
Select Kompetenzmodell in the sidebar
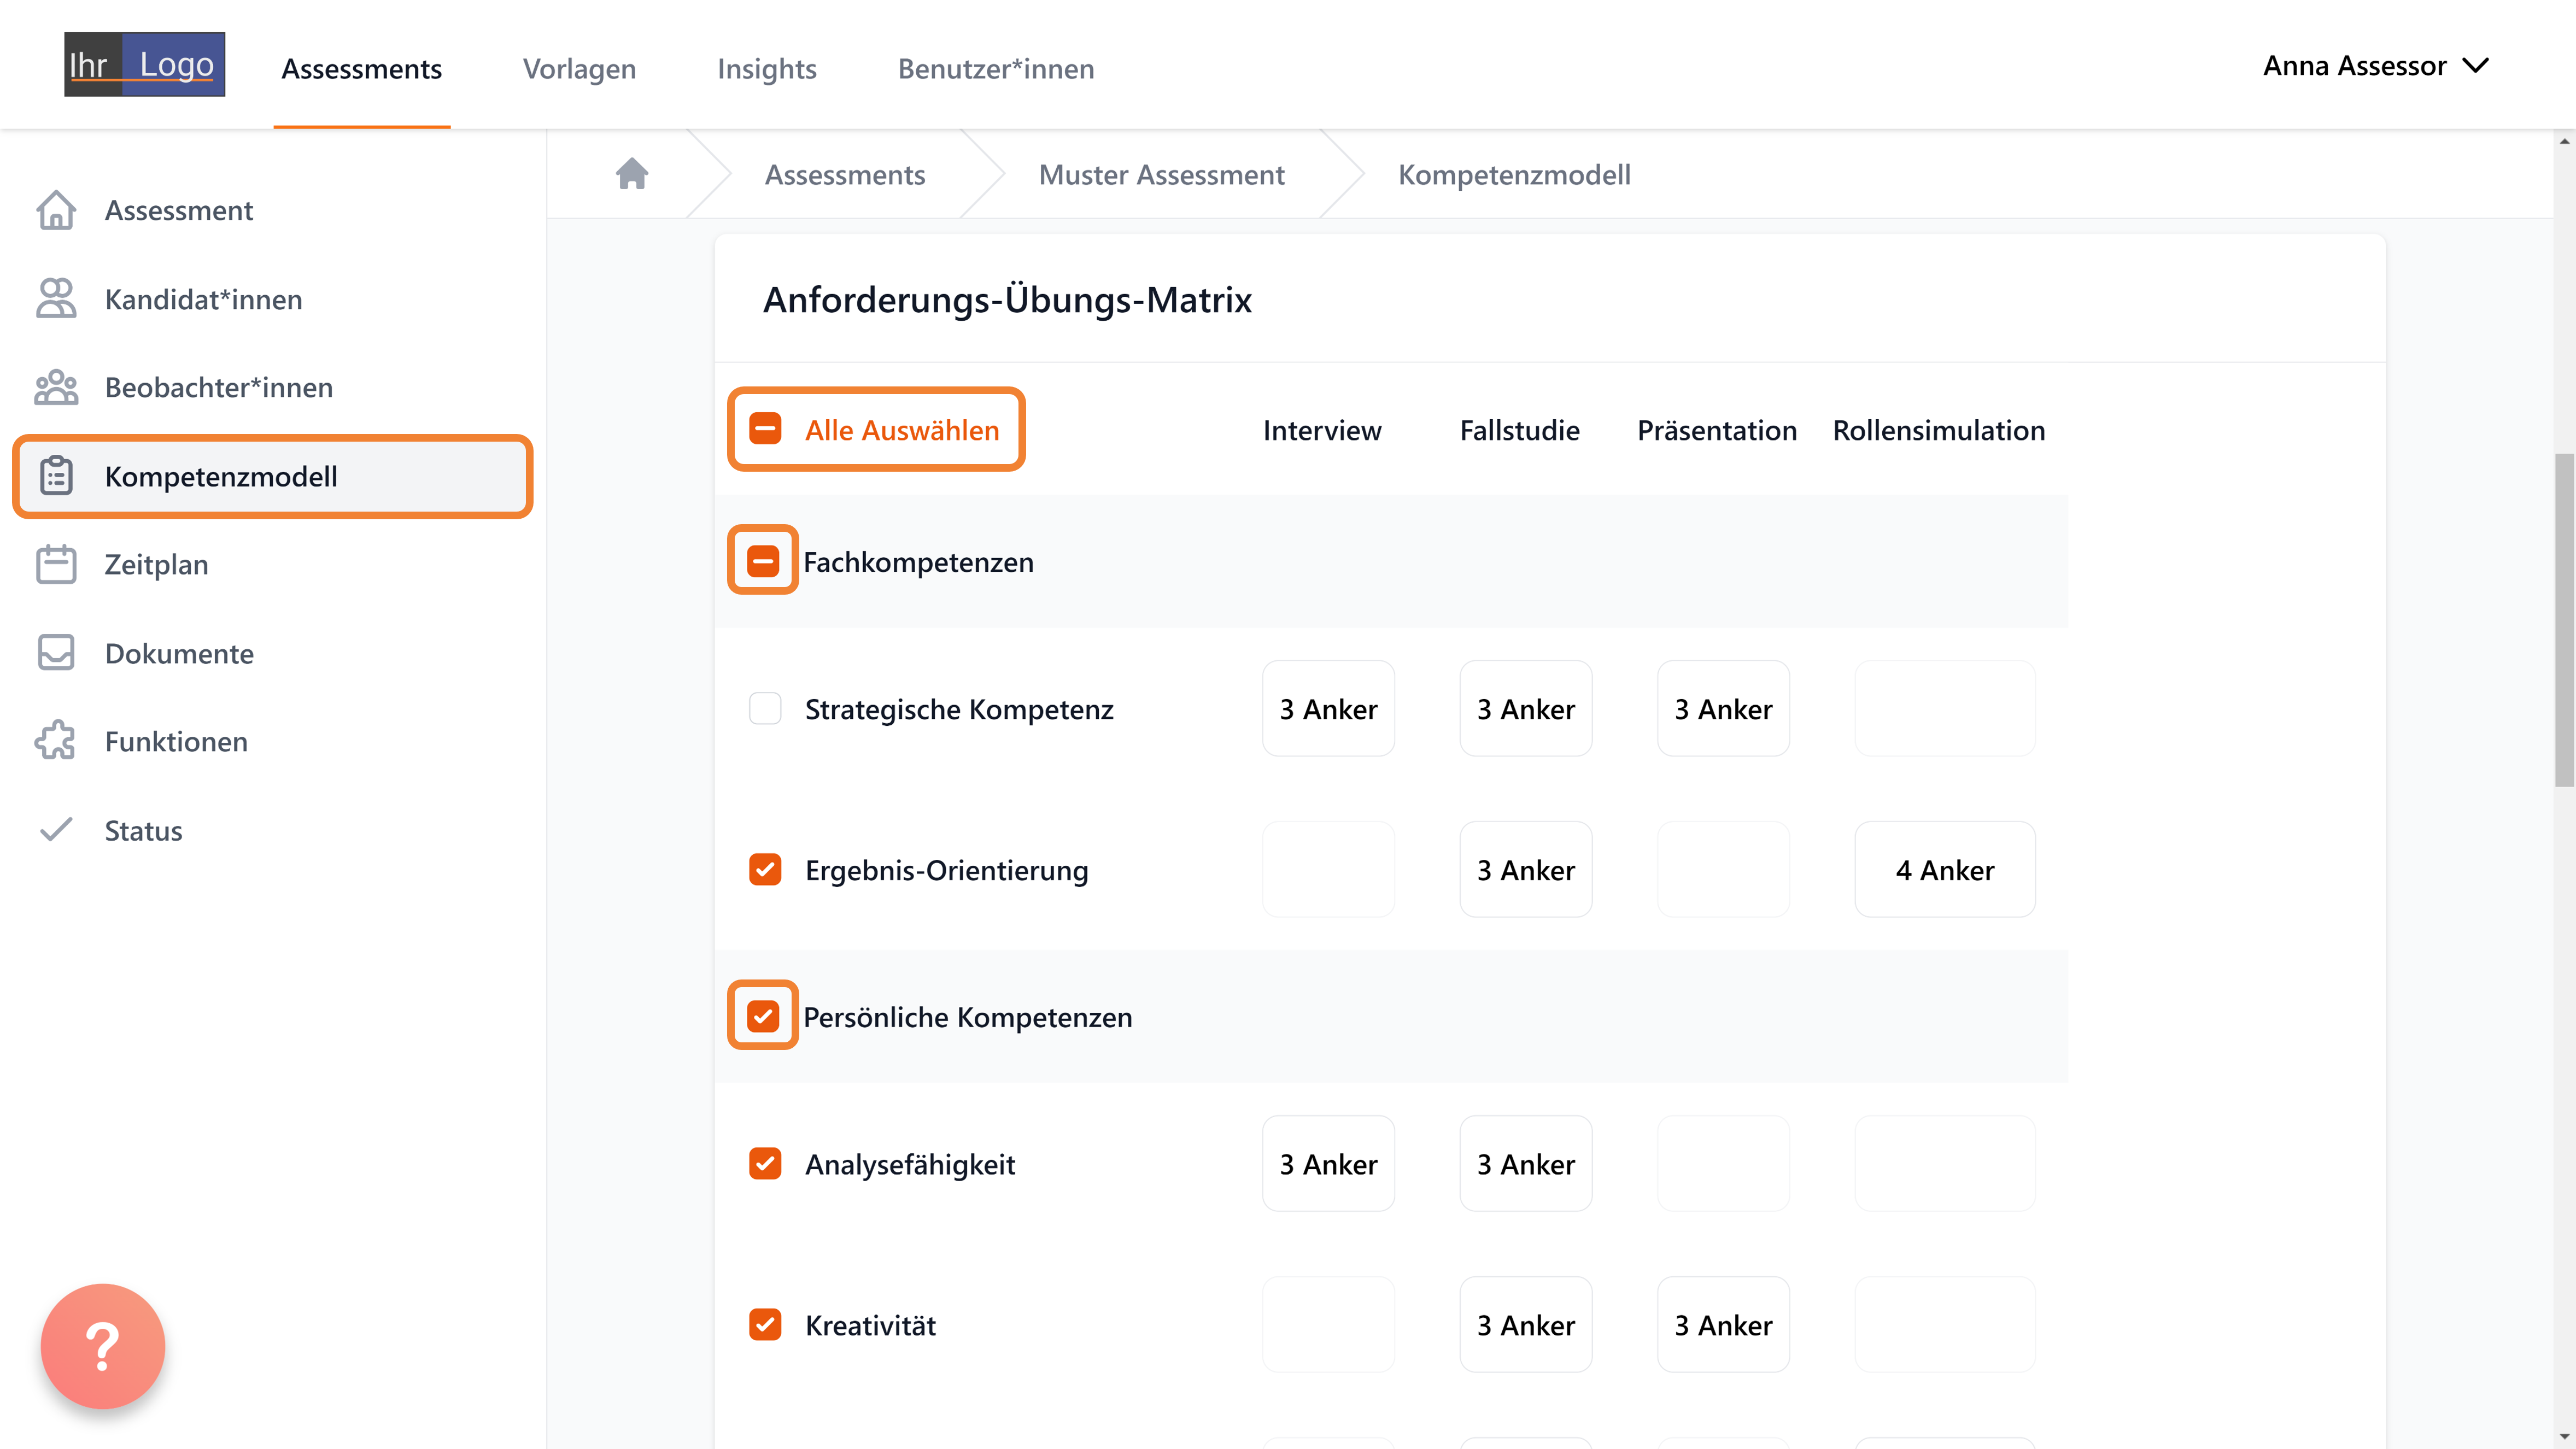[272, 476]
